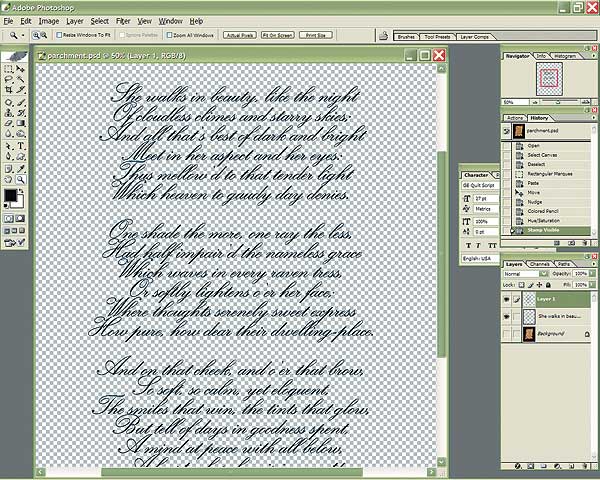The image size is (600, 480).
Task: Click Create new snapshot icon in History panel
Action: [571, 243]
